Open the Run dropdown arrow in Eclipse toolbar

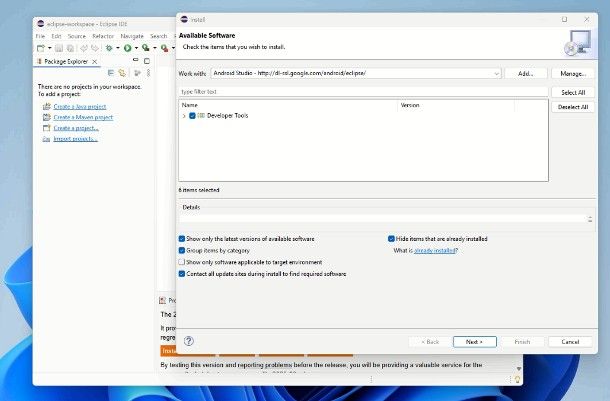pyautogui.click(x=136, y=48)
